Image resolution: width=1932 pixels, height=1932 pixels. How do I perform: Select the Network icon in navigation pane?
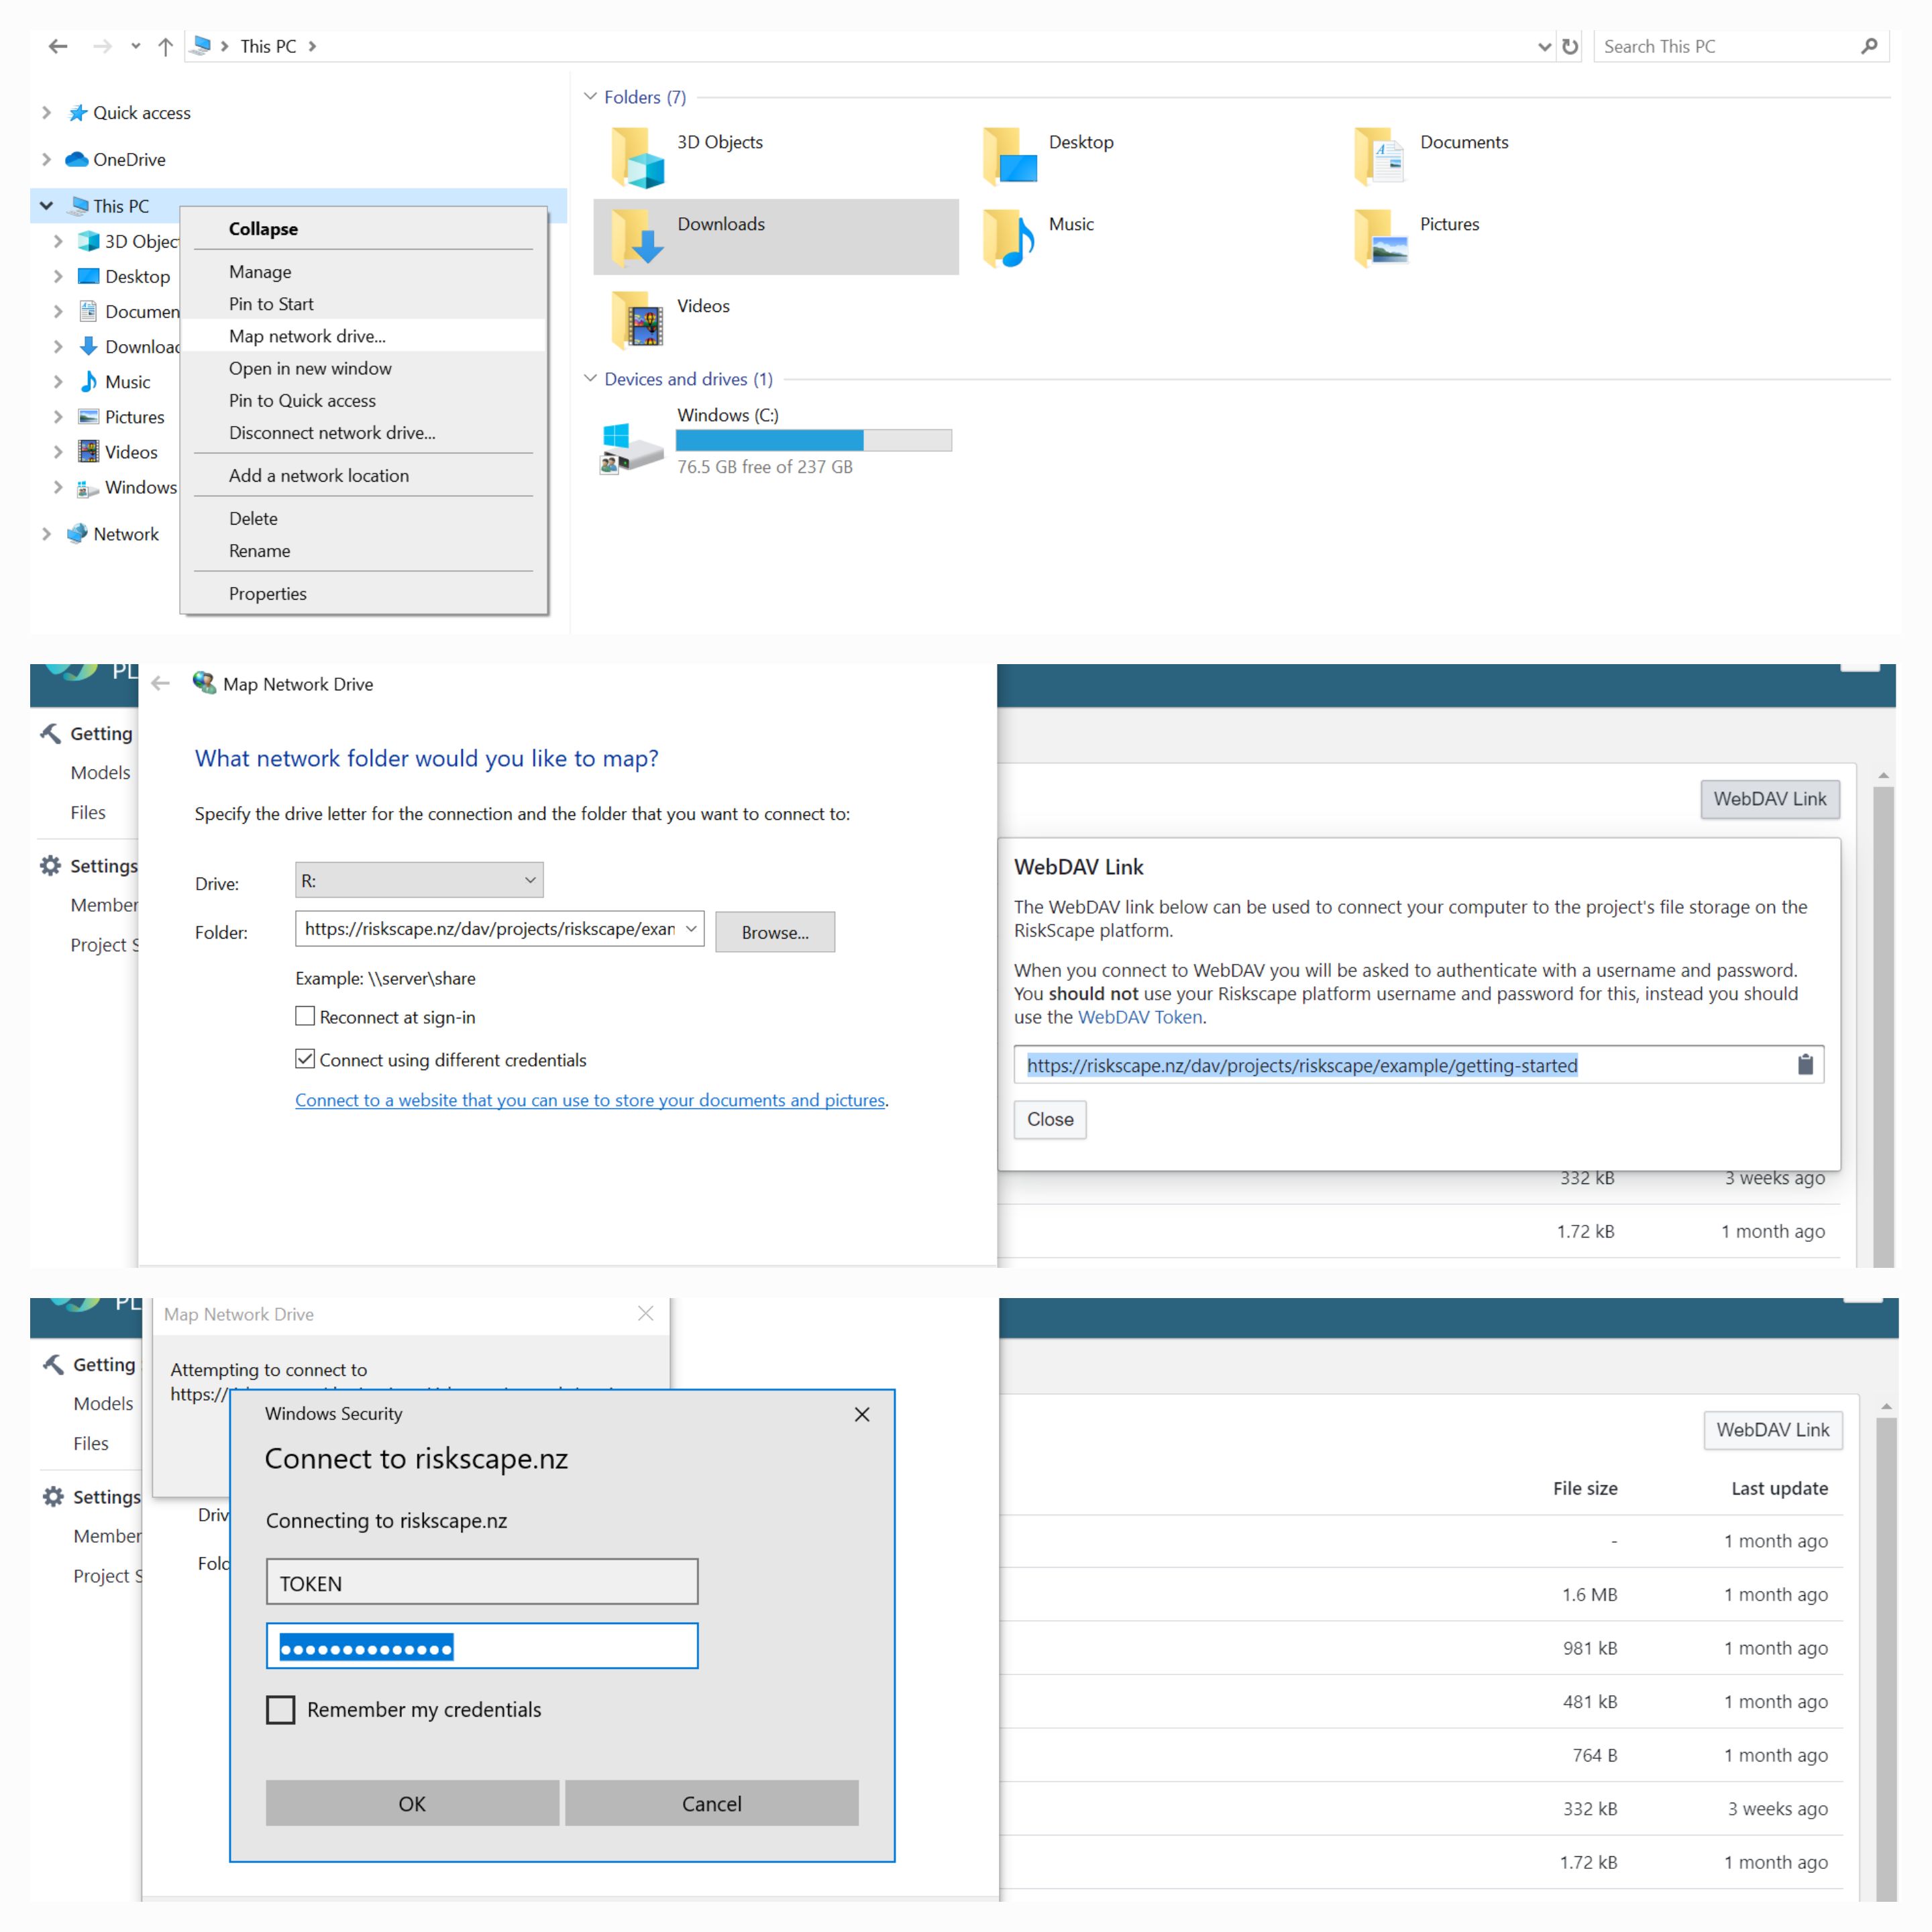point(77,534)
